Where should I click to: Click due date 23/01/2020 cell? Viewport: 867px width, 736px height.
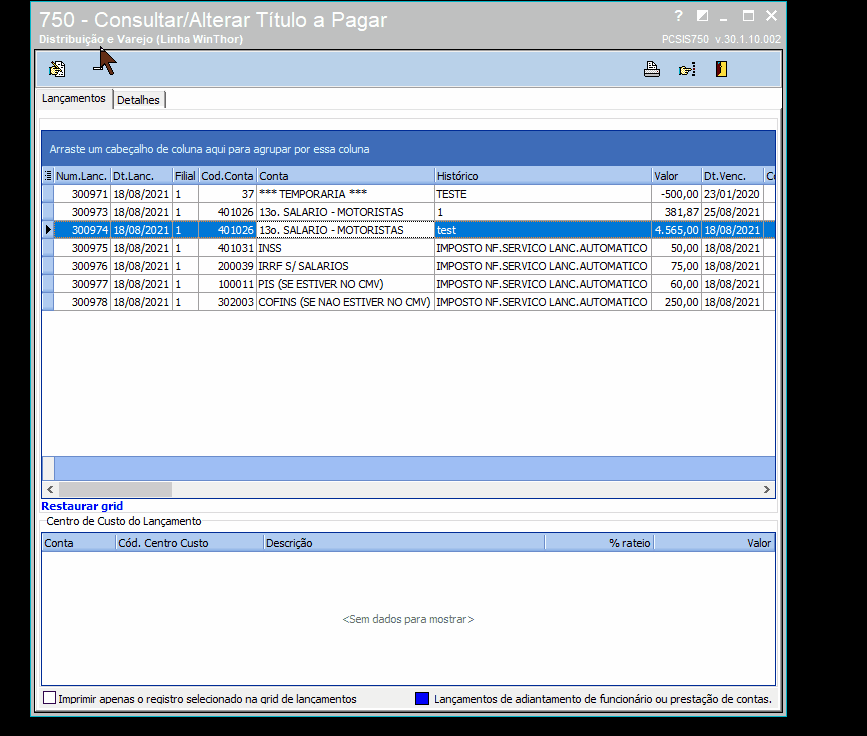733,194
